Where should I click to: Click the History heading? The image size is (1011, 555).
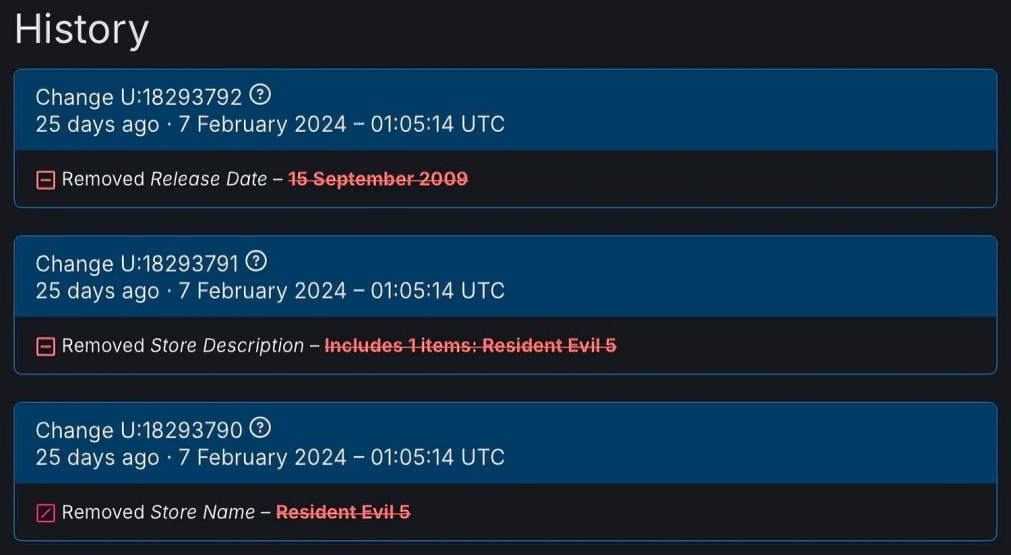tap(82, 30)
